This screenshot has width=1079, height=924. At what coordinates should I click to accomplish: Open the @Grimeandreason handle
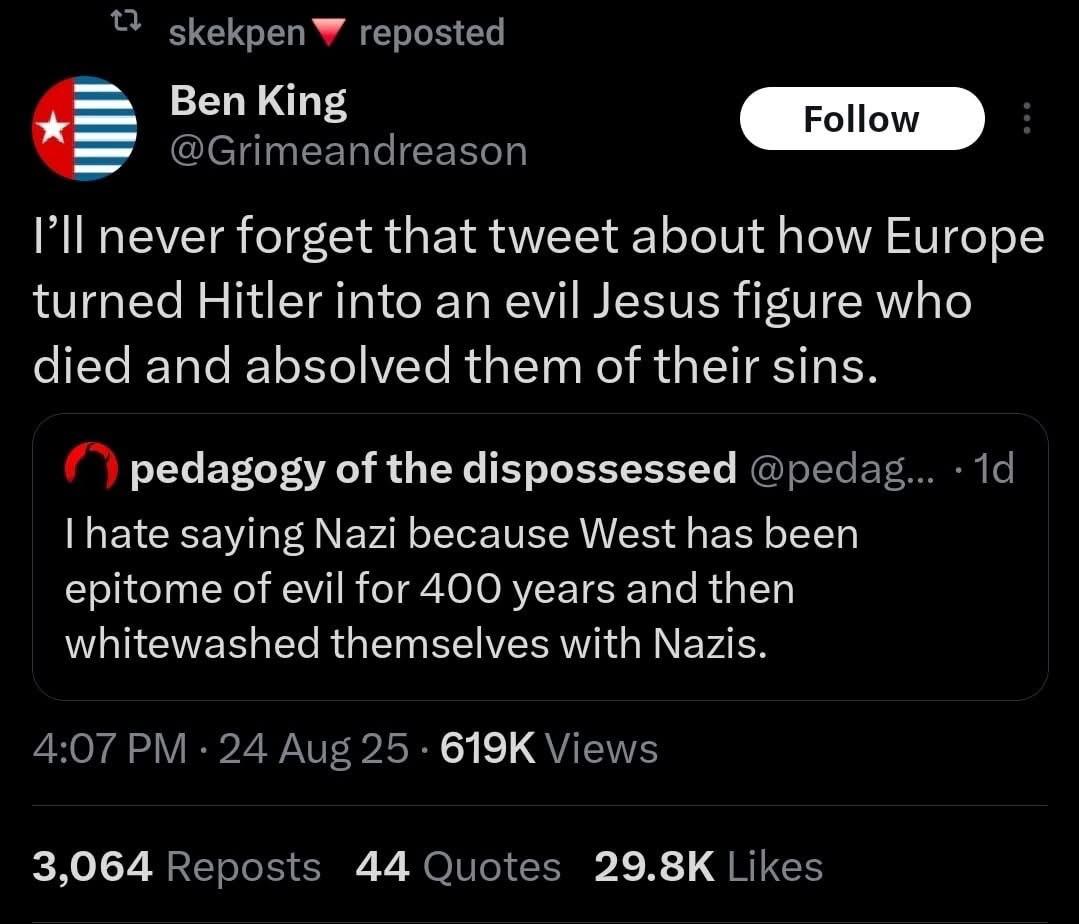click(348, 151)
